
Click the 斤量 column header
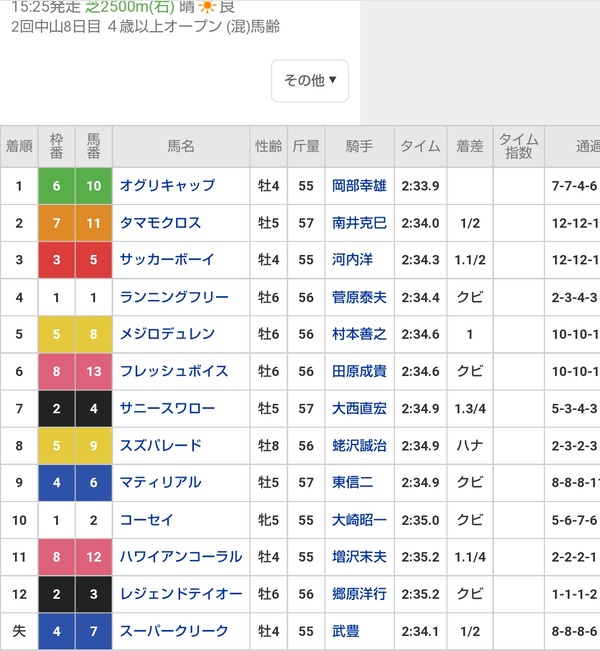click(306, 146)
